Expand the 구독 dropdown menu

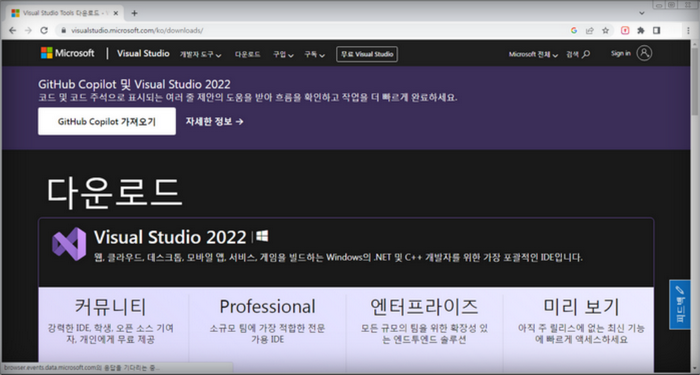tap(314, 54)
